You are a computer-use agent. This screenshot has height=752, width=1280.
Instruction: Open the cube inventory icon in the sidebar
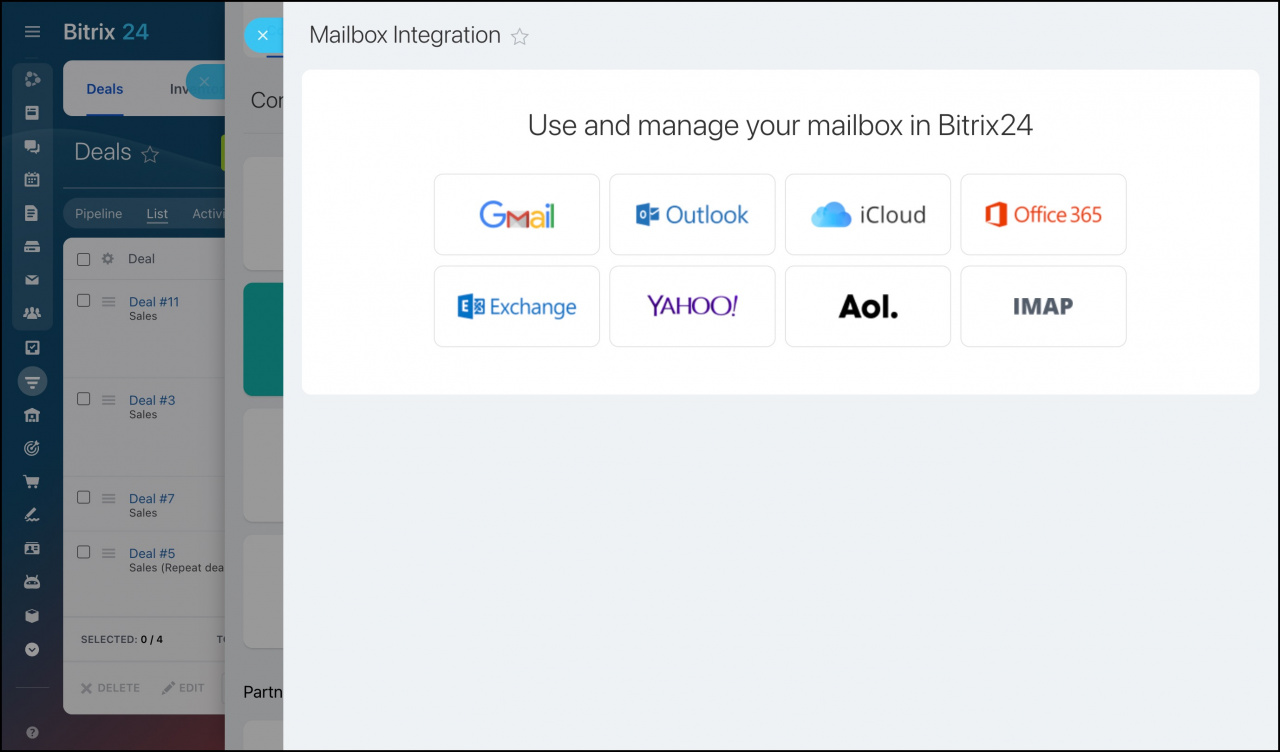pyautogui.click(x=32, y=616)
